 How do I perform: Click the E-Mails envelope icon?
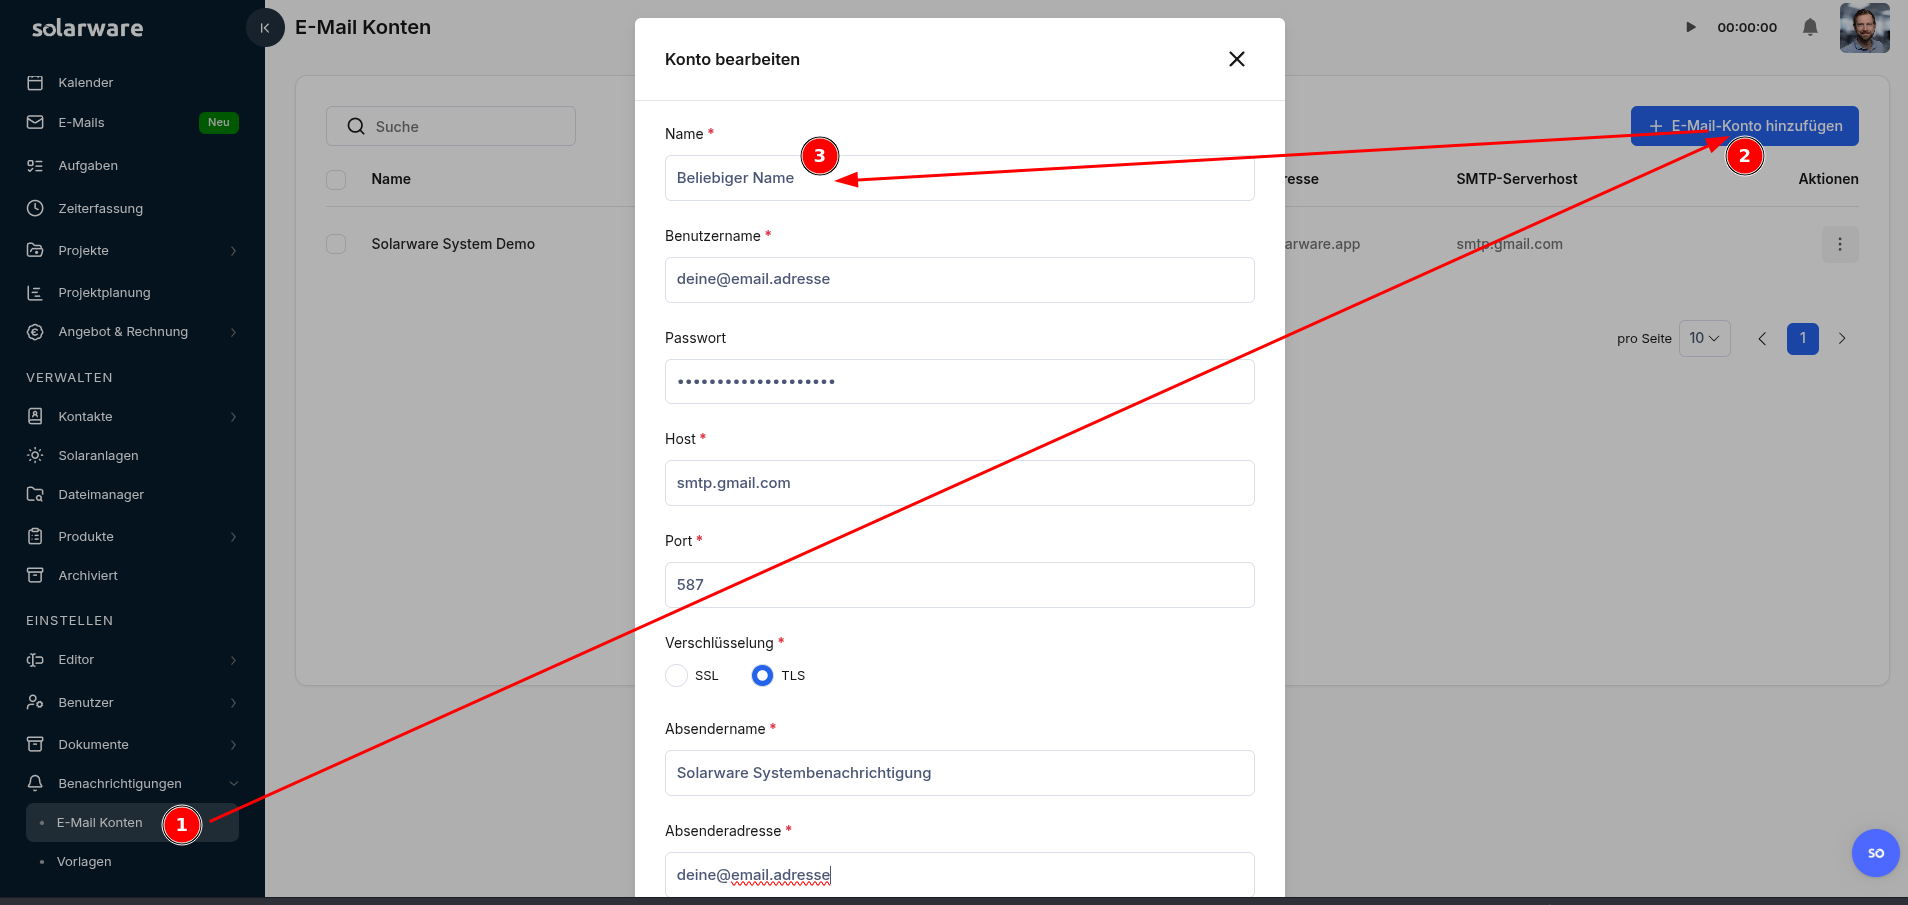pos(35,122)
